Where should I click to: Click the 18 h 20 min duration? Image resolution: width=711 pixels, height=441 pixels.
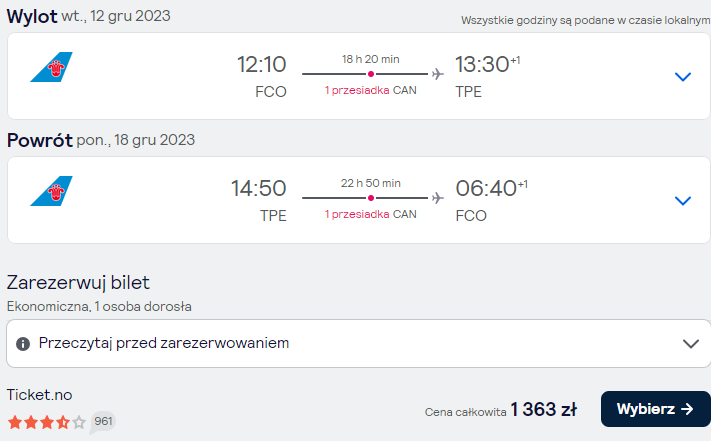tap(370, 59)
